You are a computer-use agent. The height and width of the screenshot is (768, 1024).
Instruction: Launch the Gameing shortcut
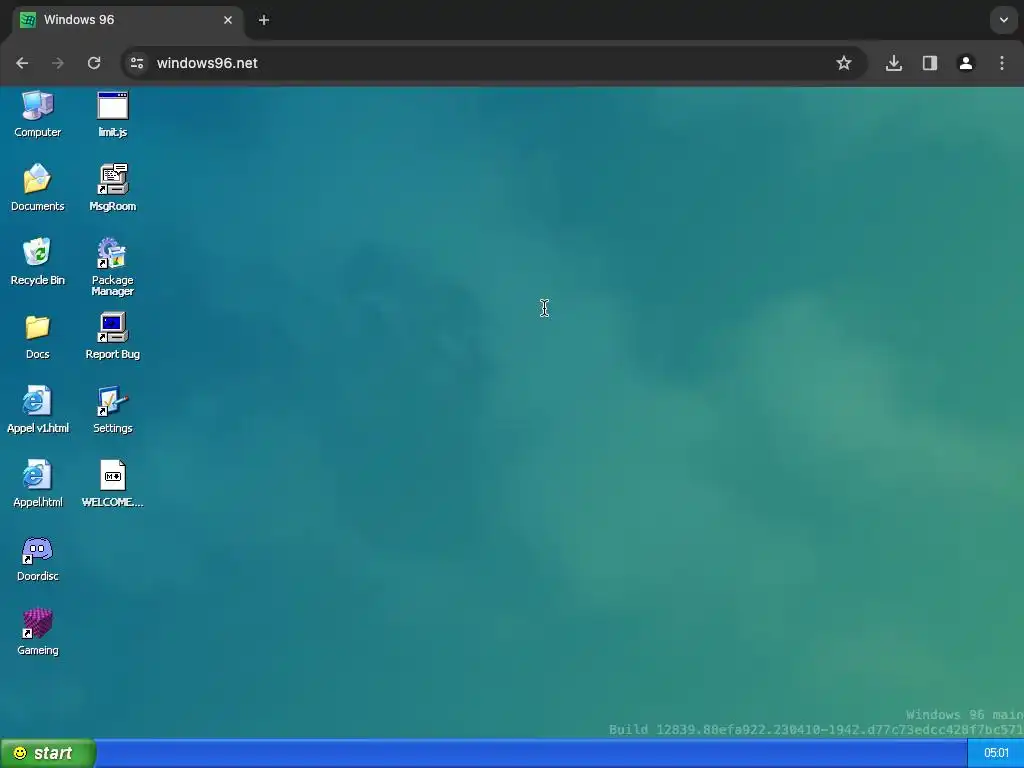pos(37,632)
